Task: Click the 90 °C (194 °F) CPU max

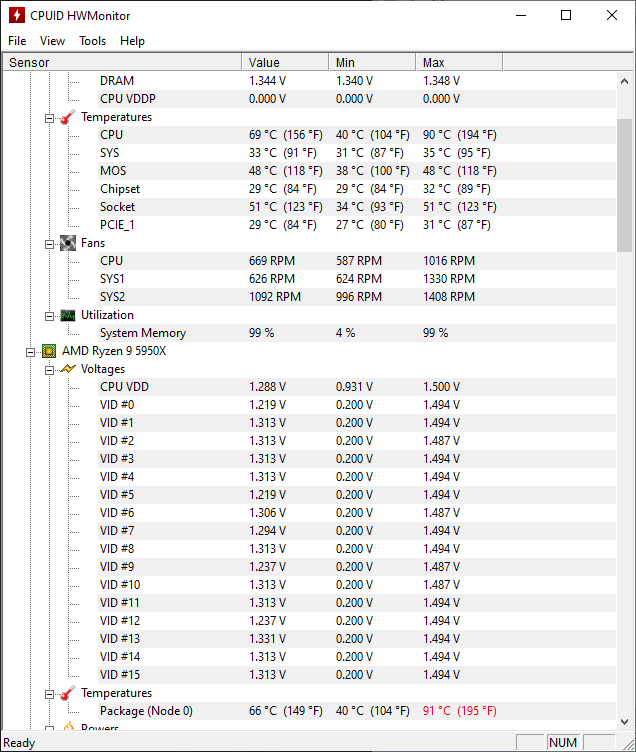Action: point(459,135)
